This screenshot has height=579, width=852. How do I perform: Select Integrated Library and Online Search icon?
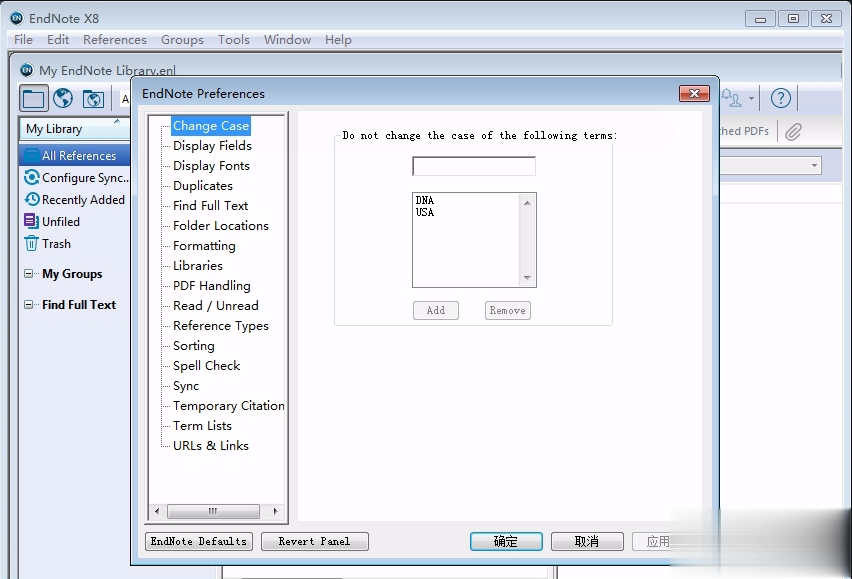click(x=93, y=99)
